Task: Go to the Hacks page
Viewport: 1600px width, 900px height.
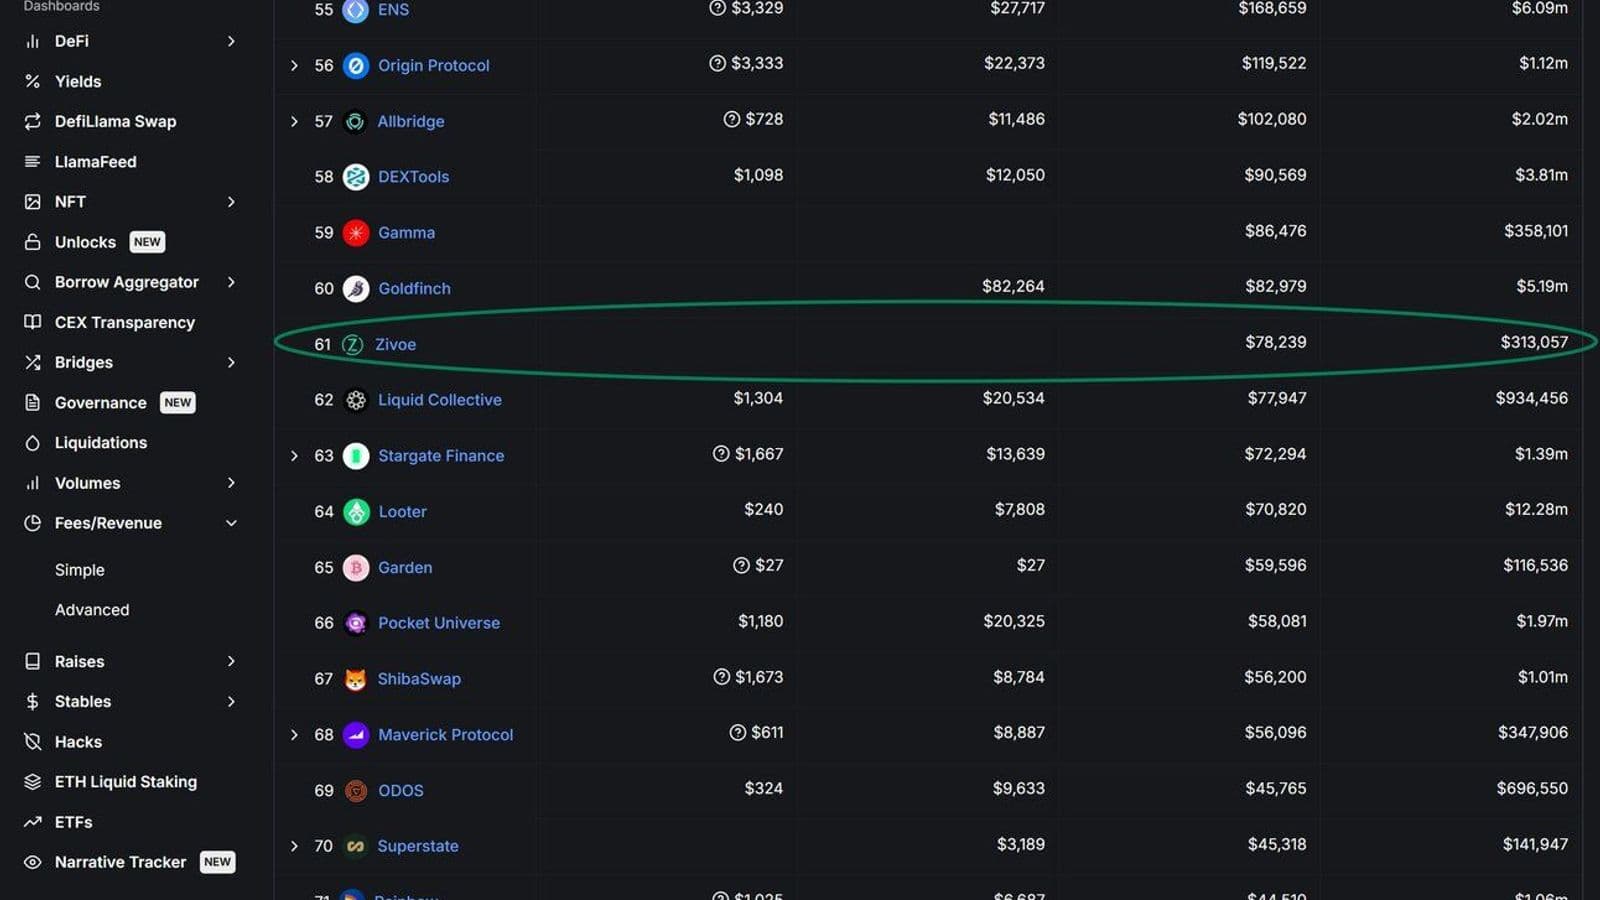Action: [x=78, y=741]
